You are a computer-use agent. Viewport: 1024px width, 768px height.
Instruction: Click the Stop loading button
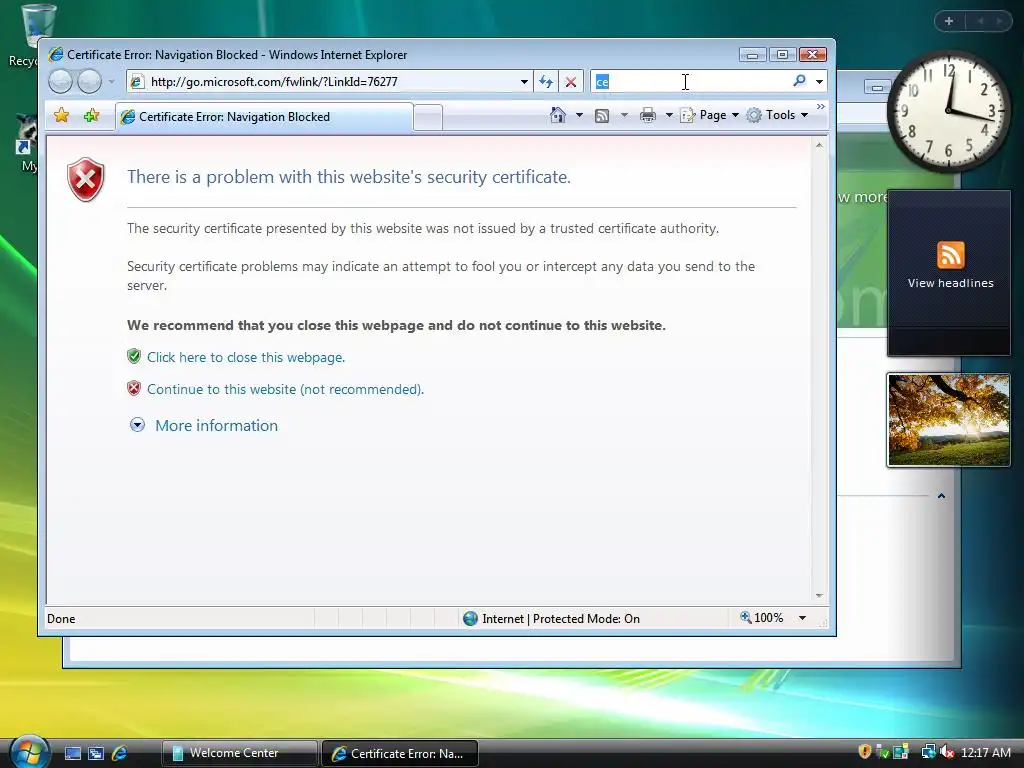(571, 82)
